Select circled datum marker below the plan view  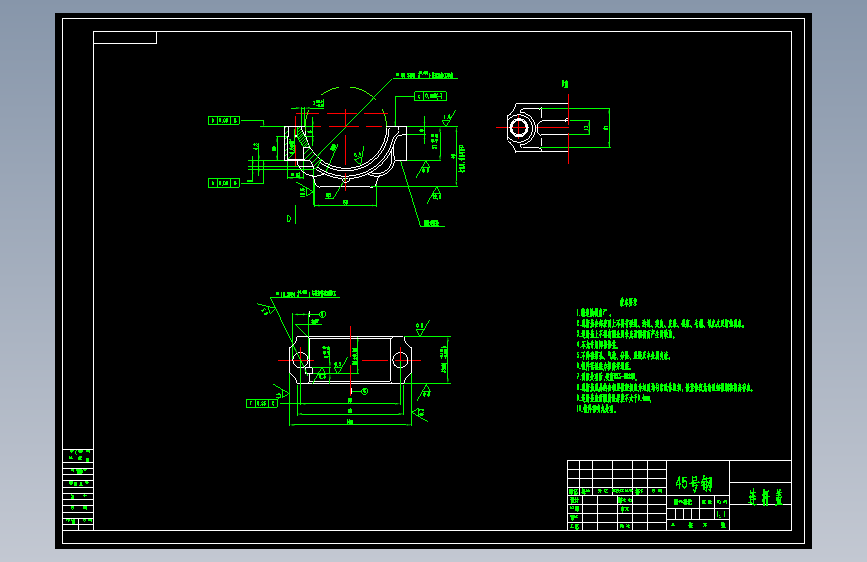tap(364, 391)
